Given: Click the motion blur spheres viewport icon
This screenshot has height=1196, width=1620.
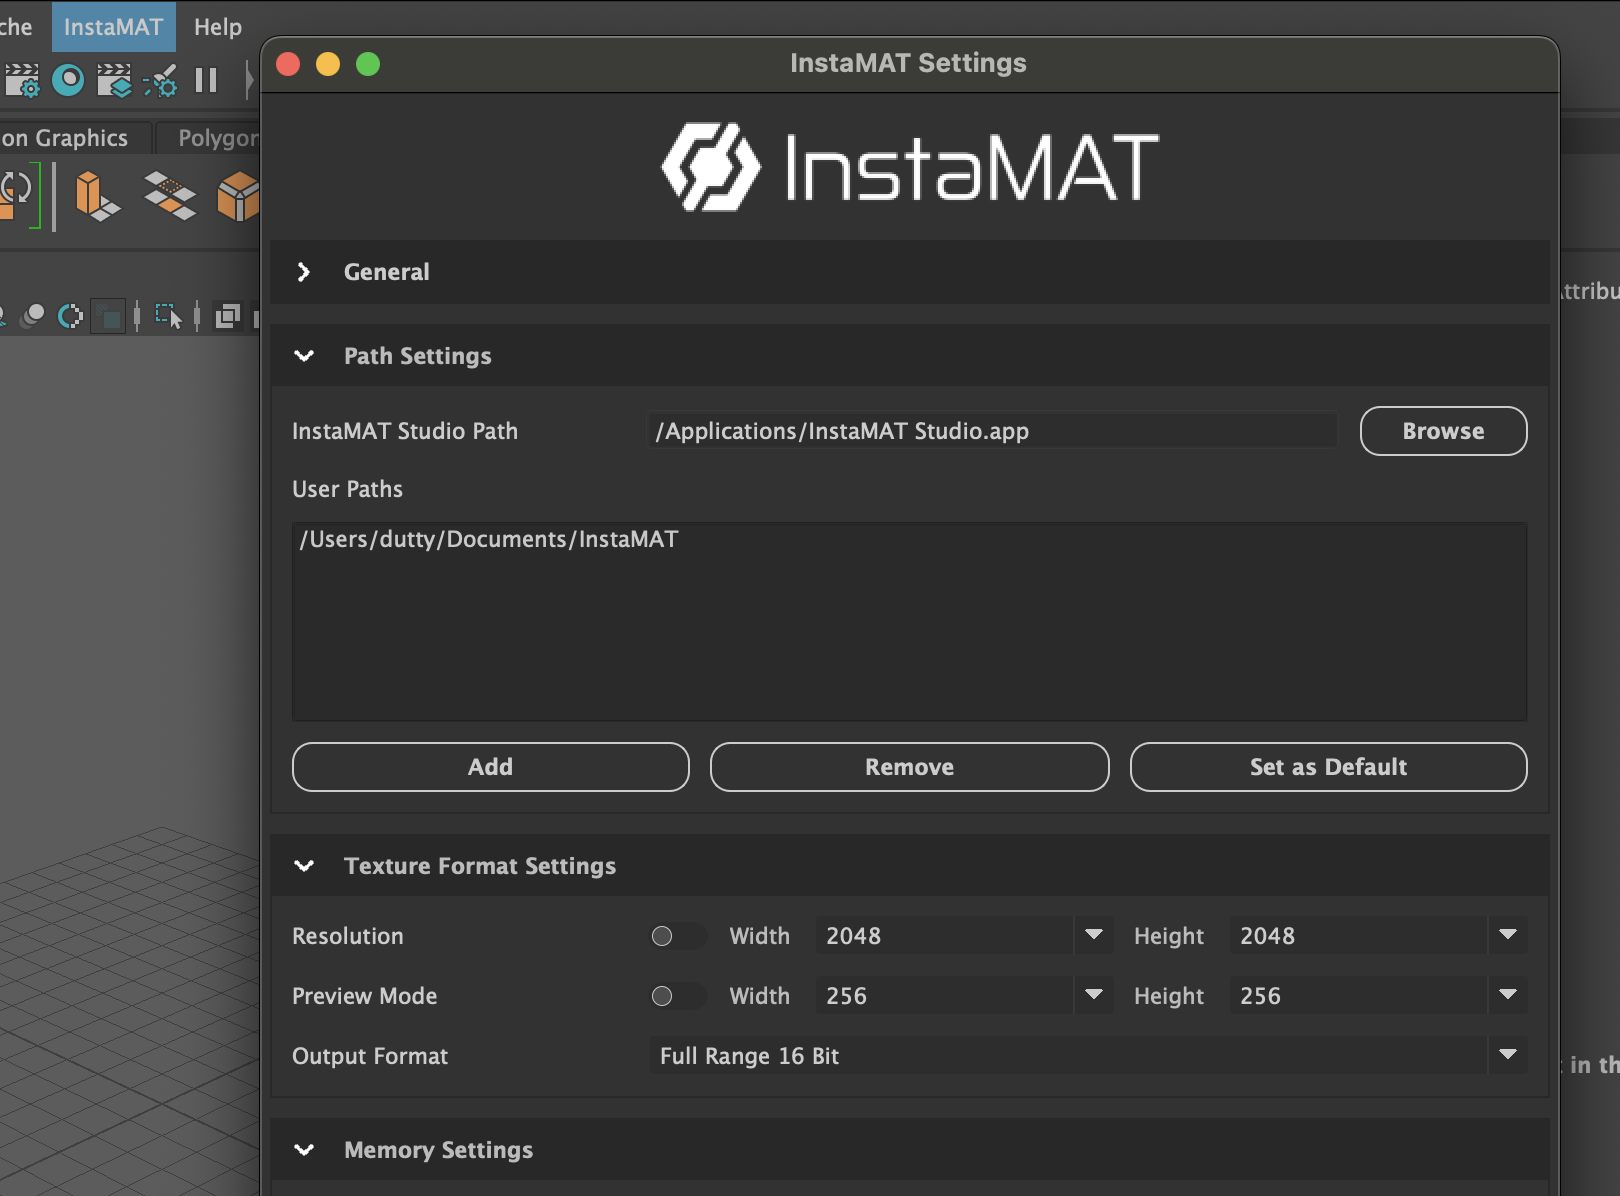Looking at the screenshot, I should [33, 316].
